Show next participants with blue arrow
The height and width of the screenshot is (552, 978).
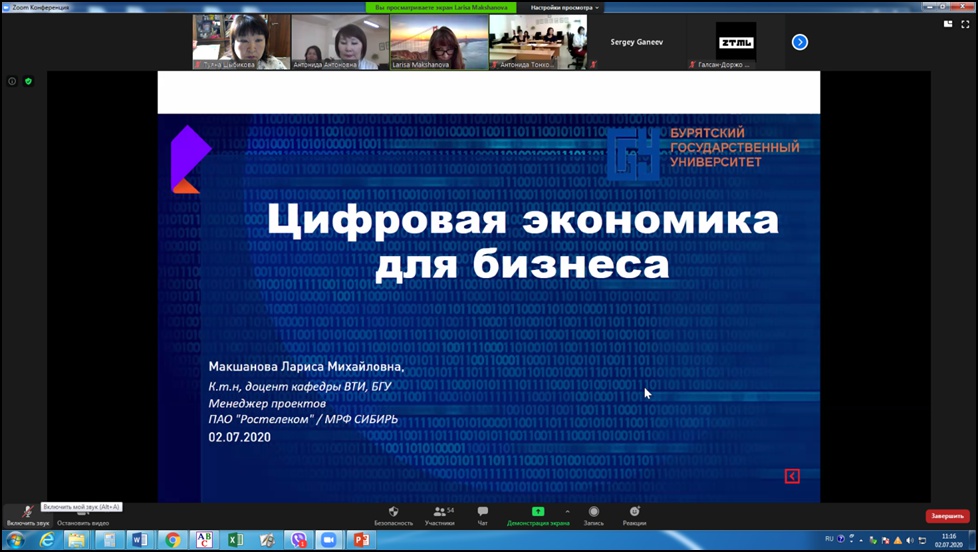[x=799, y=42]
